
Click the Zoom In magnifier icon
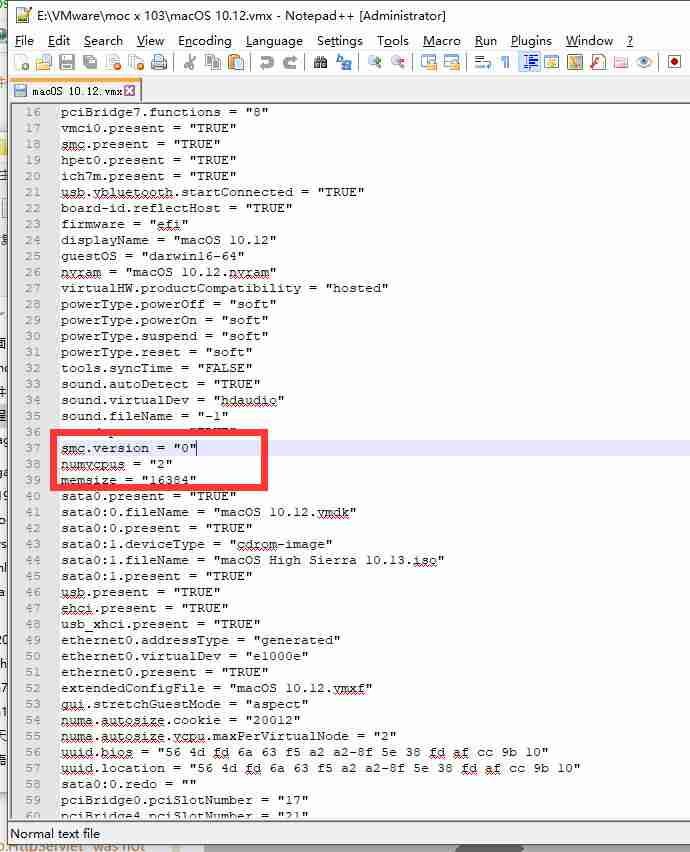point(374,62)
